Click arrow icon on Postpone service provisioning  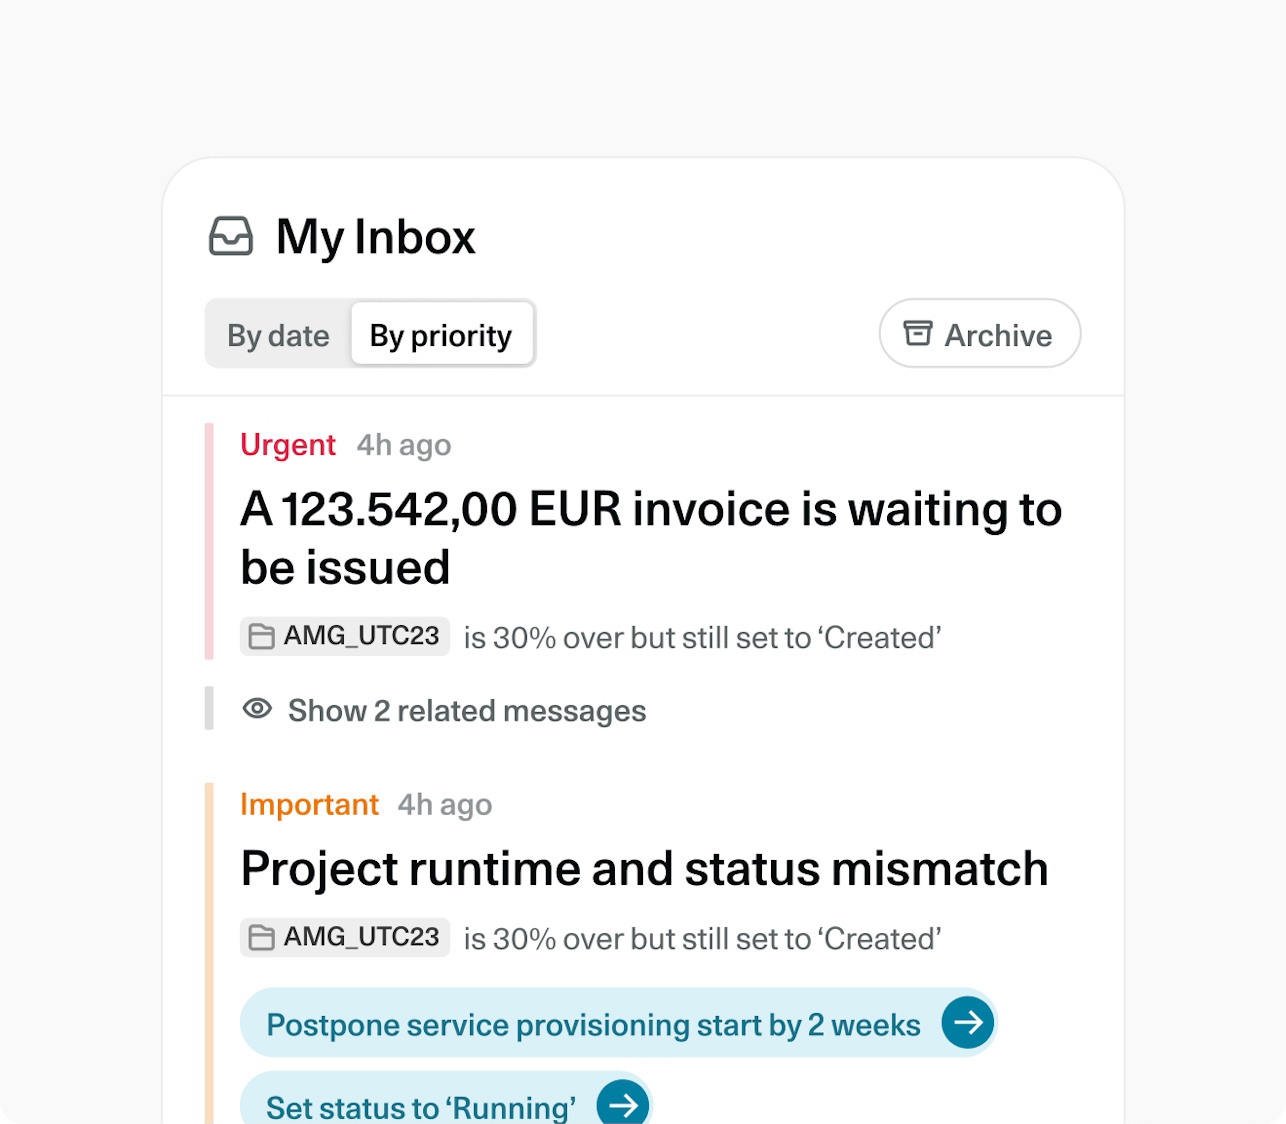(967, 1022)
